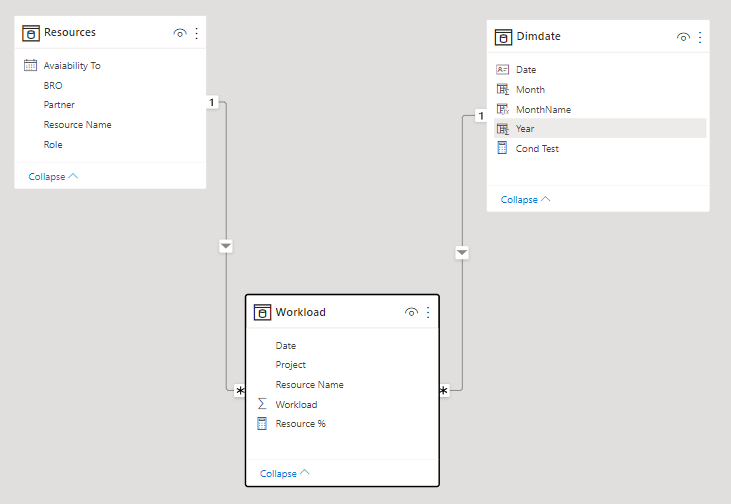Click sigma icon beside Workload field
This screenshot has height=504, width=731.
click(262, 404)
